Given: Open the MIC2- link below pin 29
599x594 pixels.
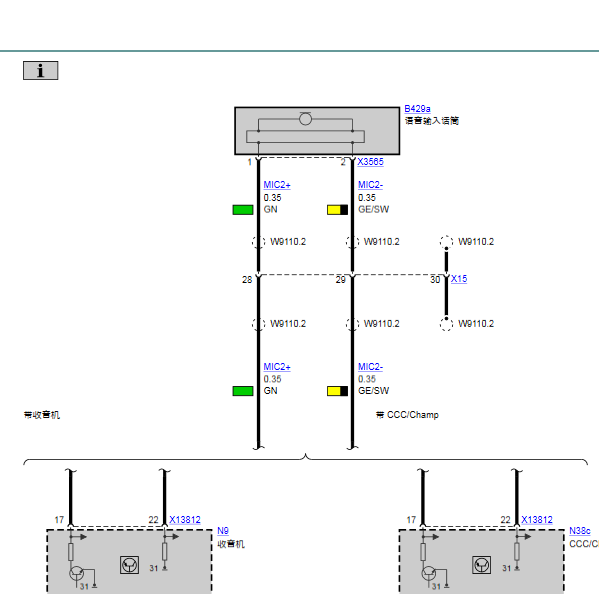Looking at the screenshot, I should pos(370,367).
